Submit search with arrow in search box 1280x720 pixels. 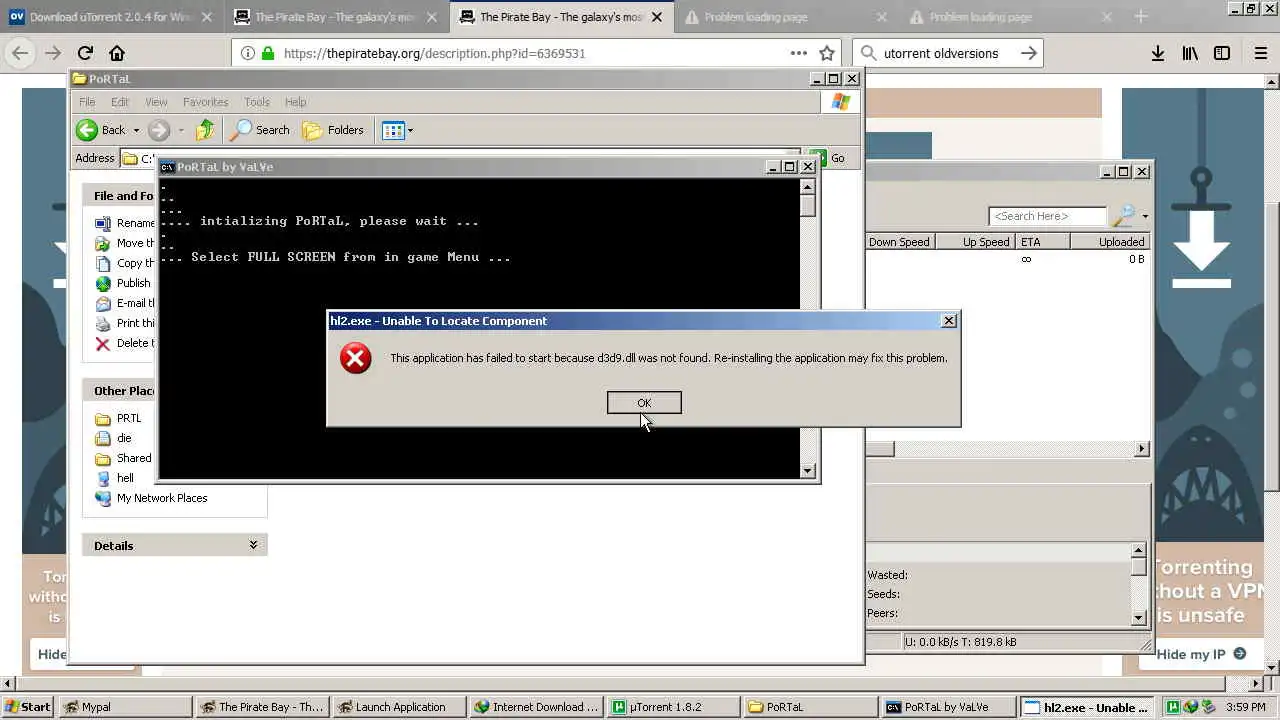pyautogui.click(x=1028, y=53)
